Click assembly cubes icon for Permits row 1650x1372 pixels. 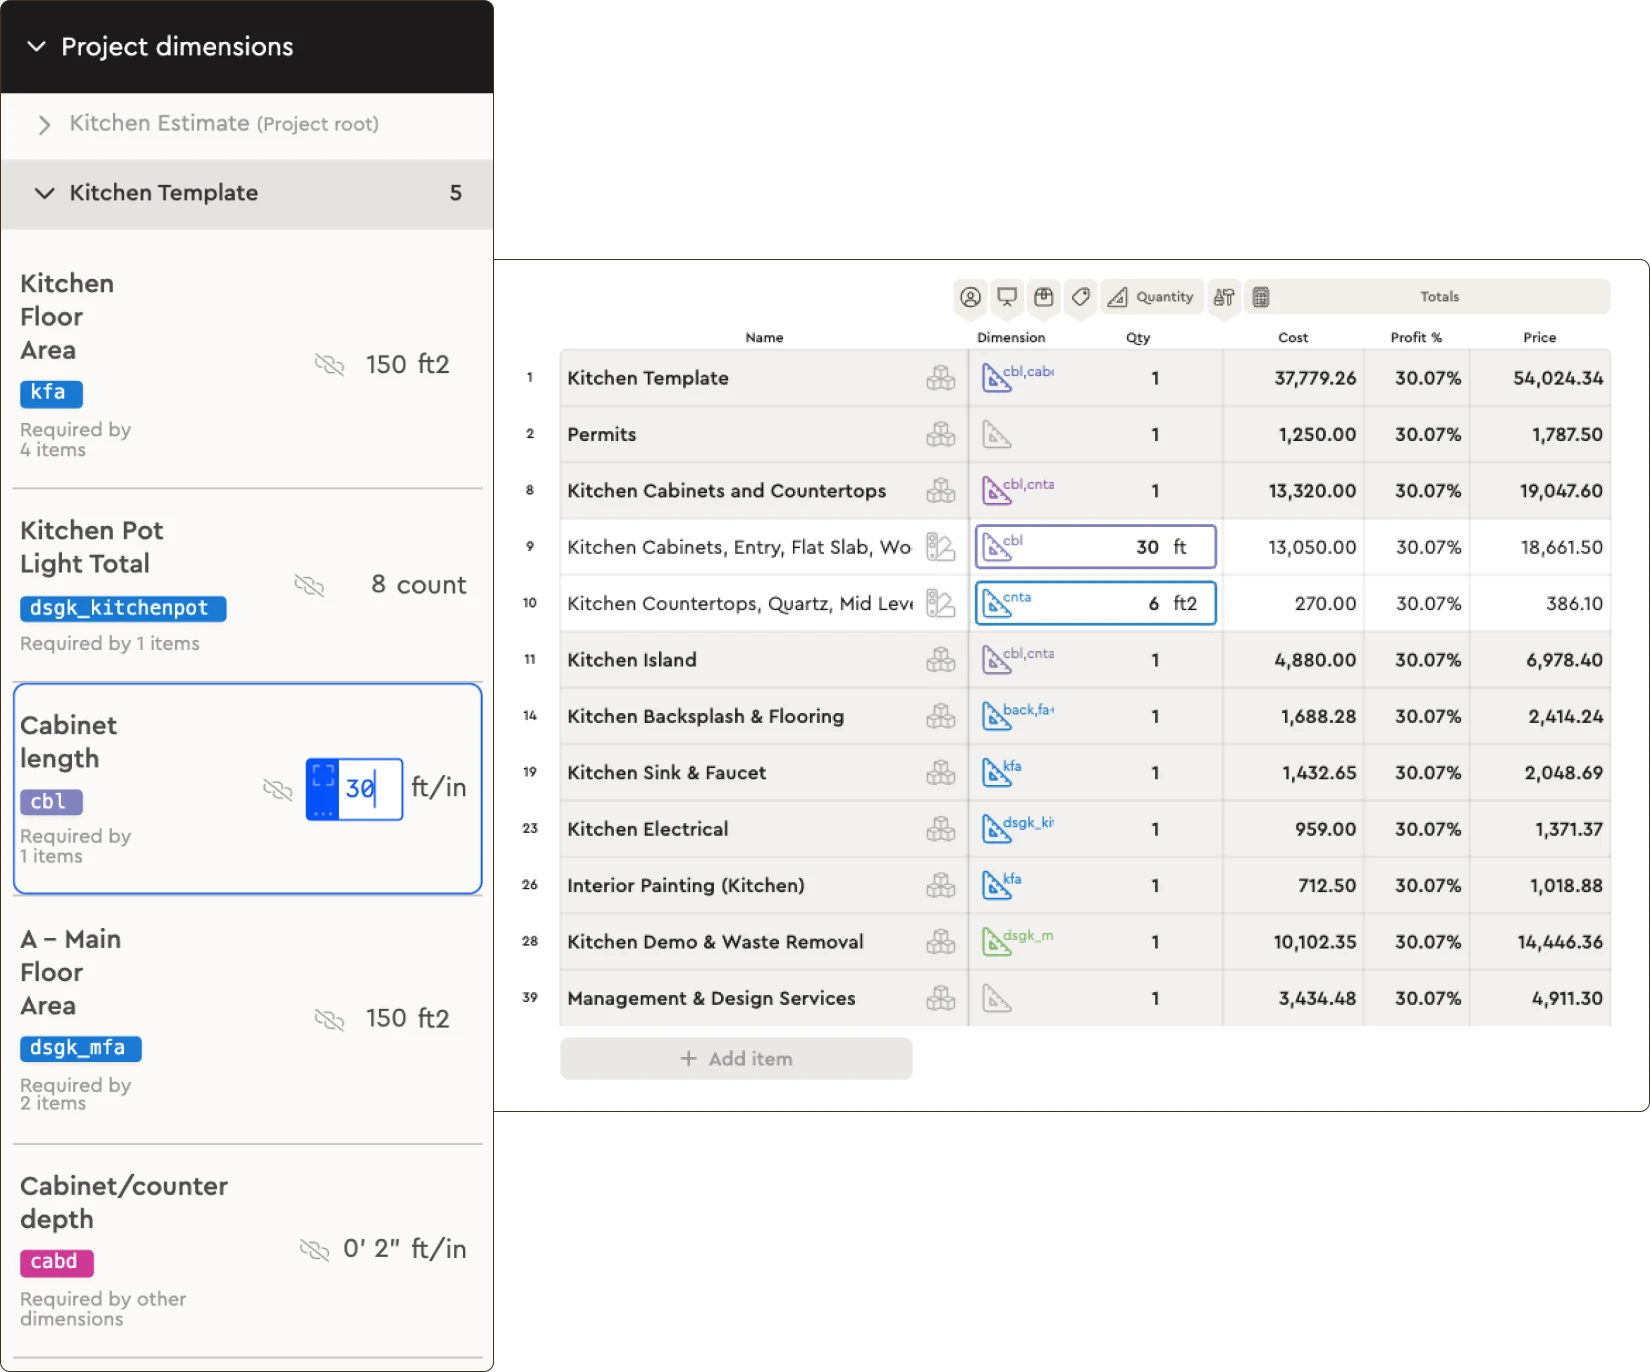click(x=941, y=434)
